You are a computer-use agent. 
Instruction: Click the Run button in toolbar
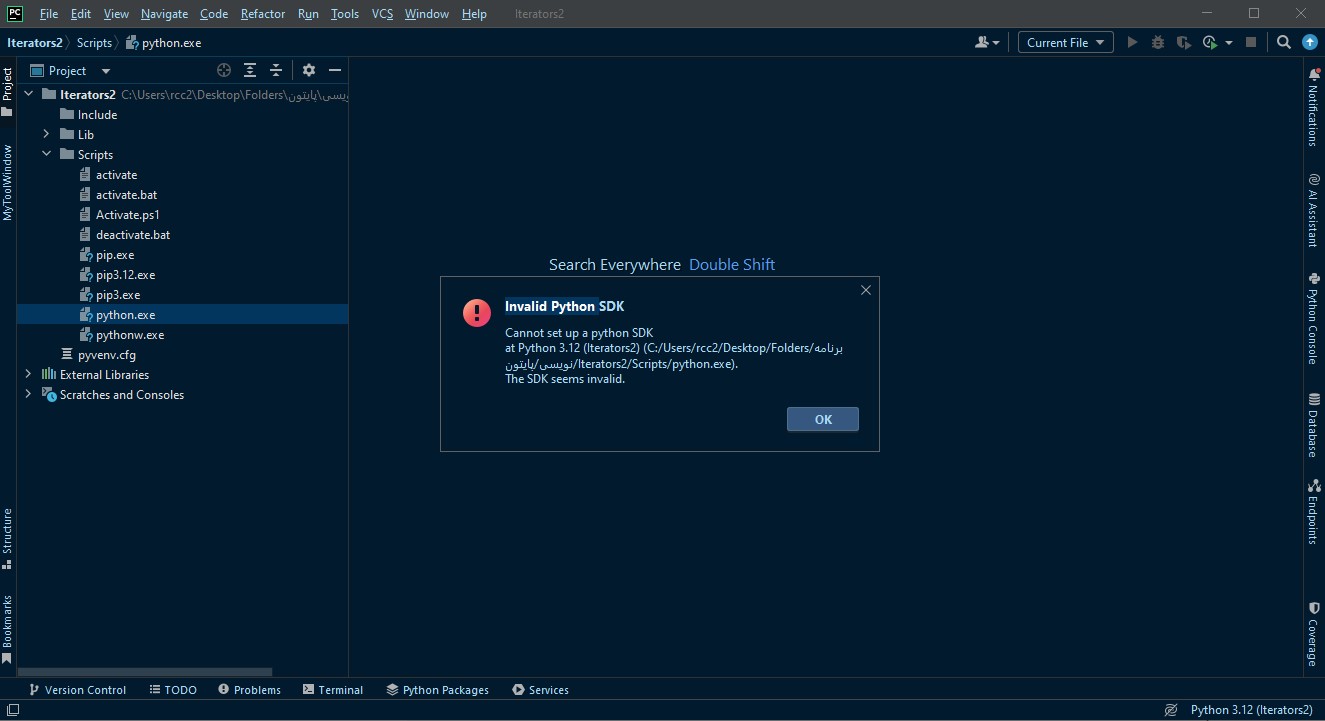tap(1132, 42)
